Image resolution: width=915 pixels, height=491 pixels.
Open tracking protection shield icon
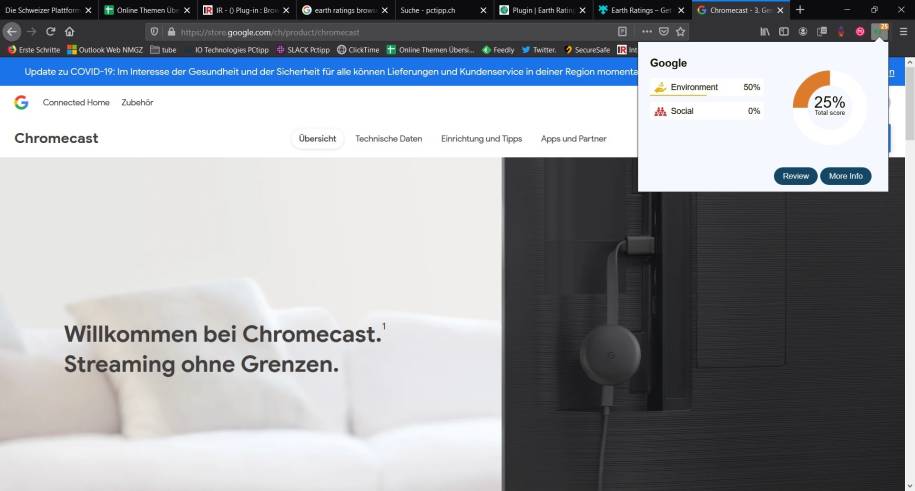(x=154, y=32)
